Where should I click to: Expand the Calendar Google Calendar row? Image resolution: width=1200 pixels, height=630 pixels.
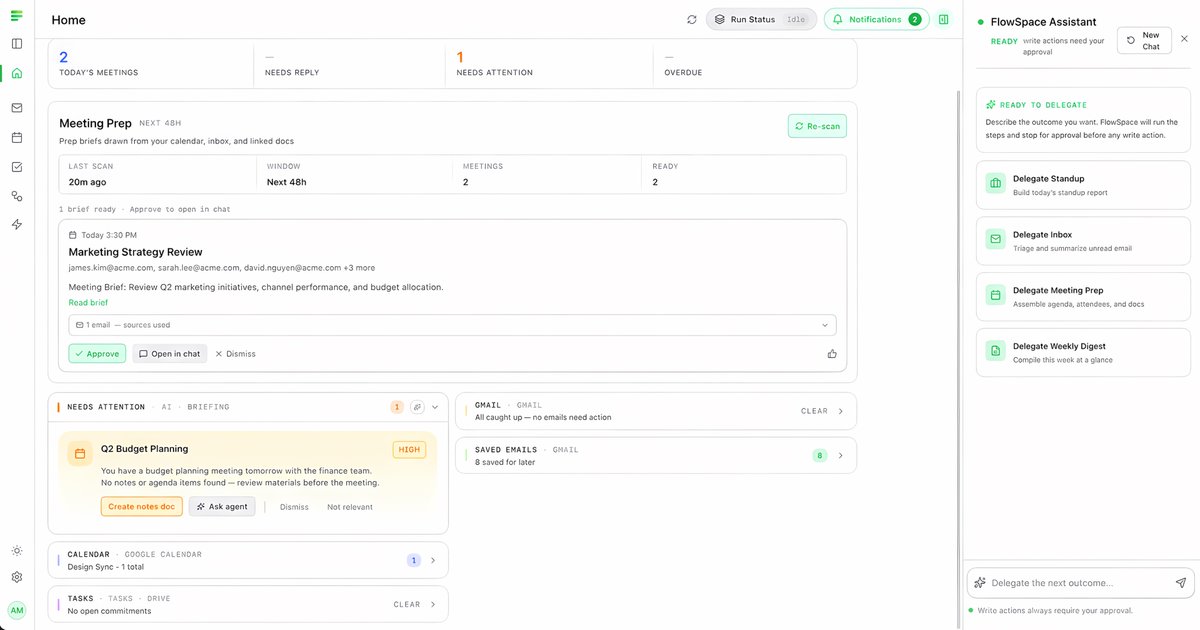pos(248,560)
